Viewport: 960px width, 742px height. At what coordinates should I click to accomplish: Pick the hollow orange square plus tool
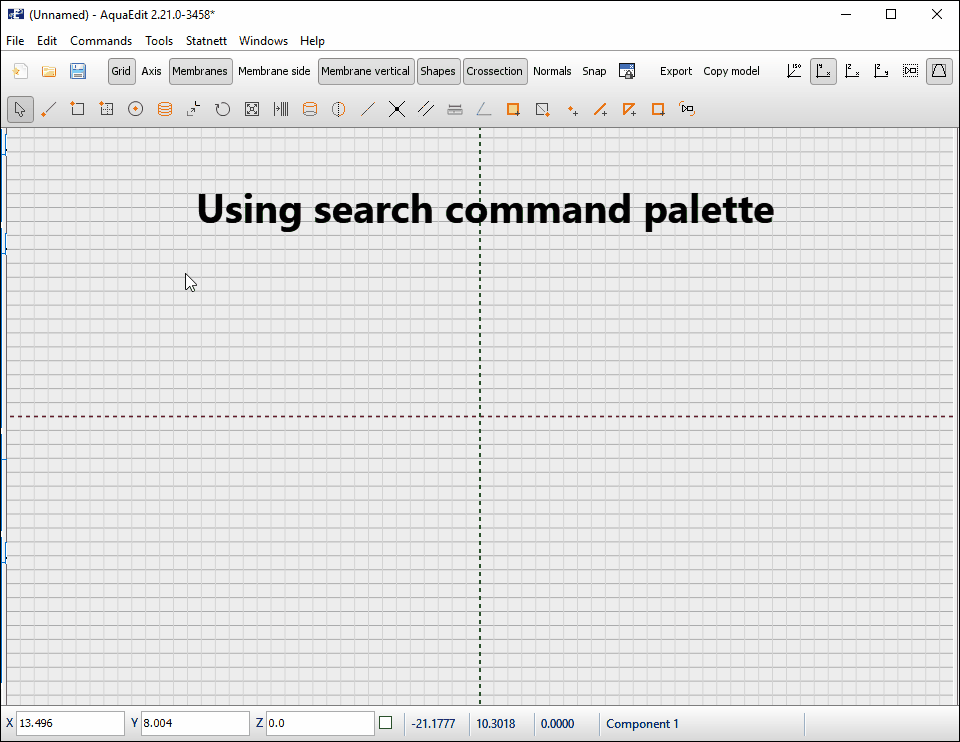pos(658,110)
